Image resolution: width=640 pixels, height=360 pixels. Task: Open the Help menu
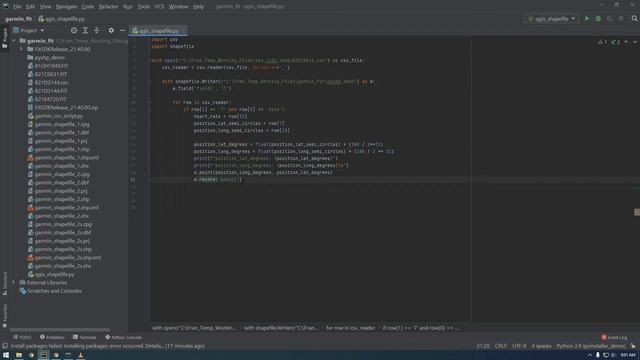click(198, 7)
